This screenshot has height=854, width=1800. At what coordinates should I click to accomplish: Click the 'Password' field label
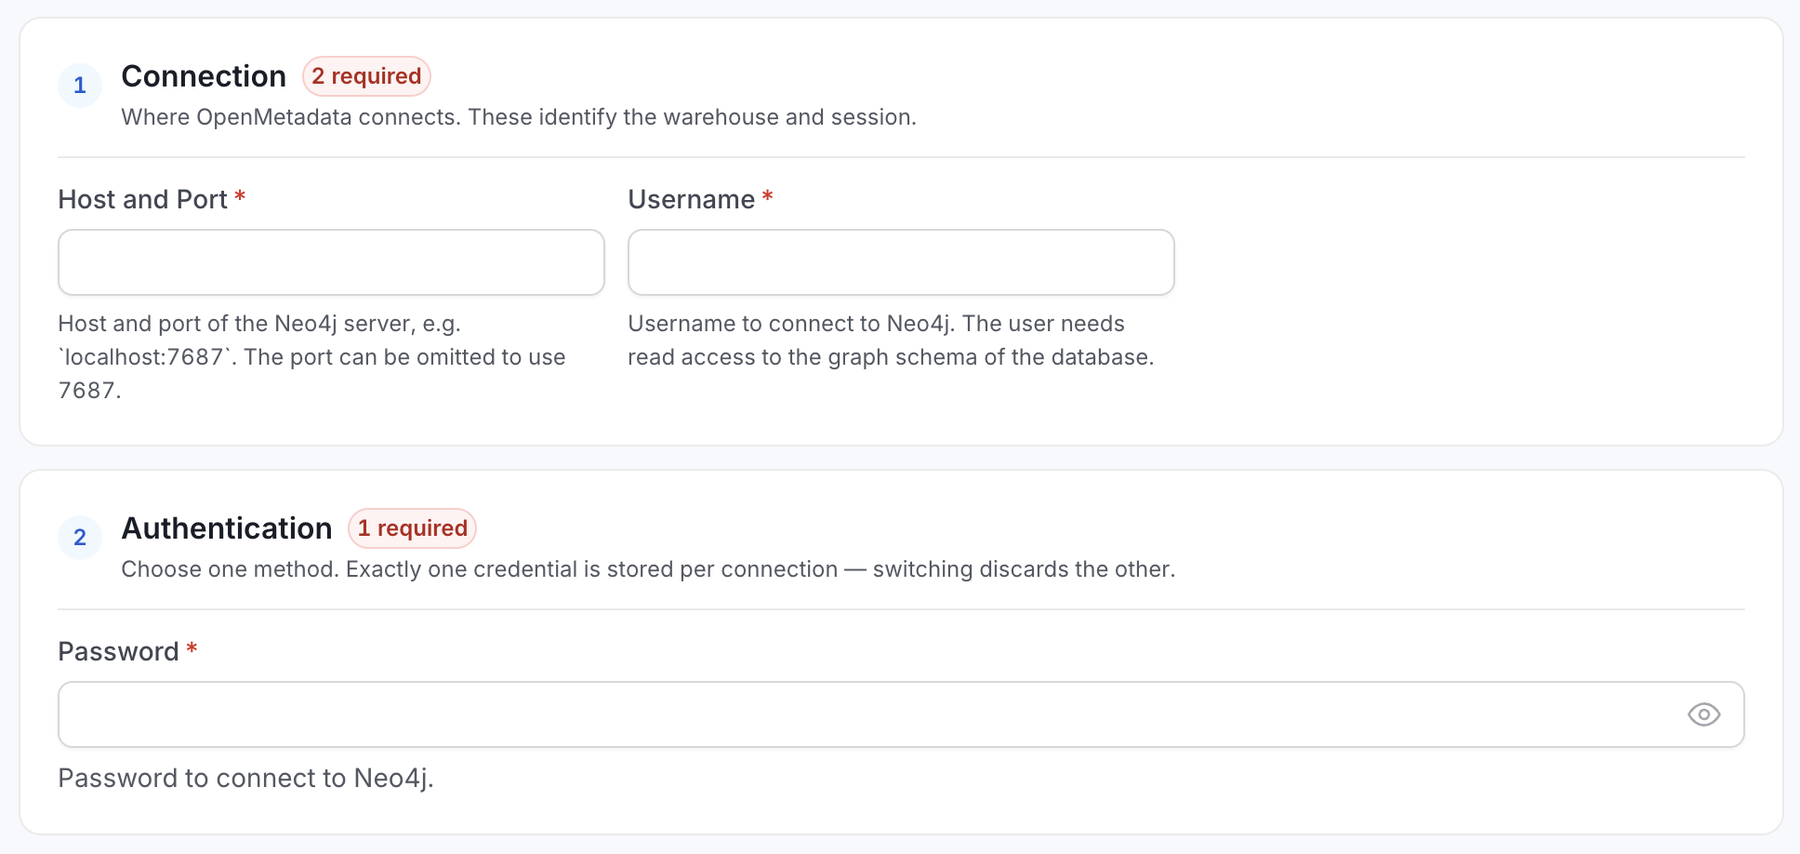pos(118,651)
